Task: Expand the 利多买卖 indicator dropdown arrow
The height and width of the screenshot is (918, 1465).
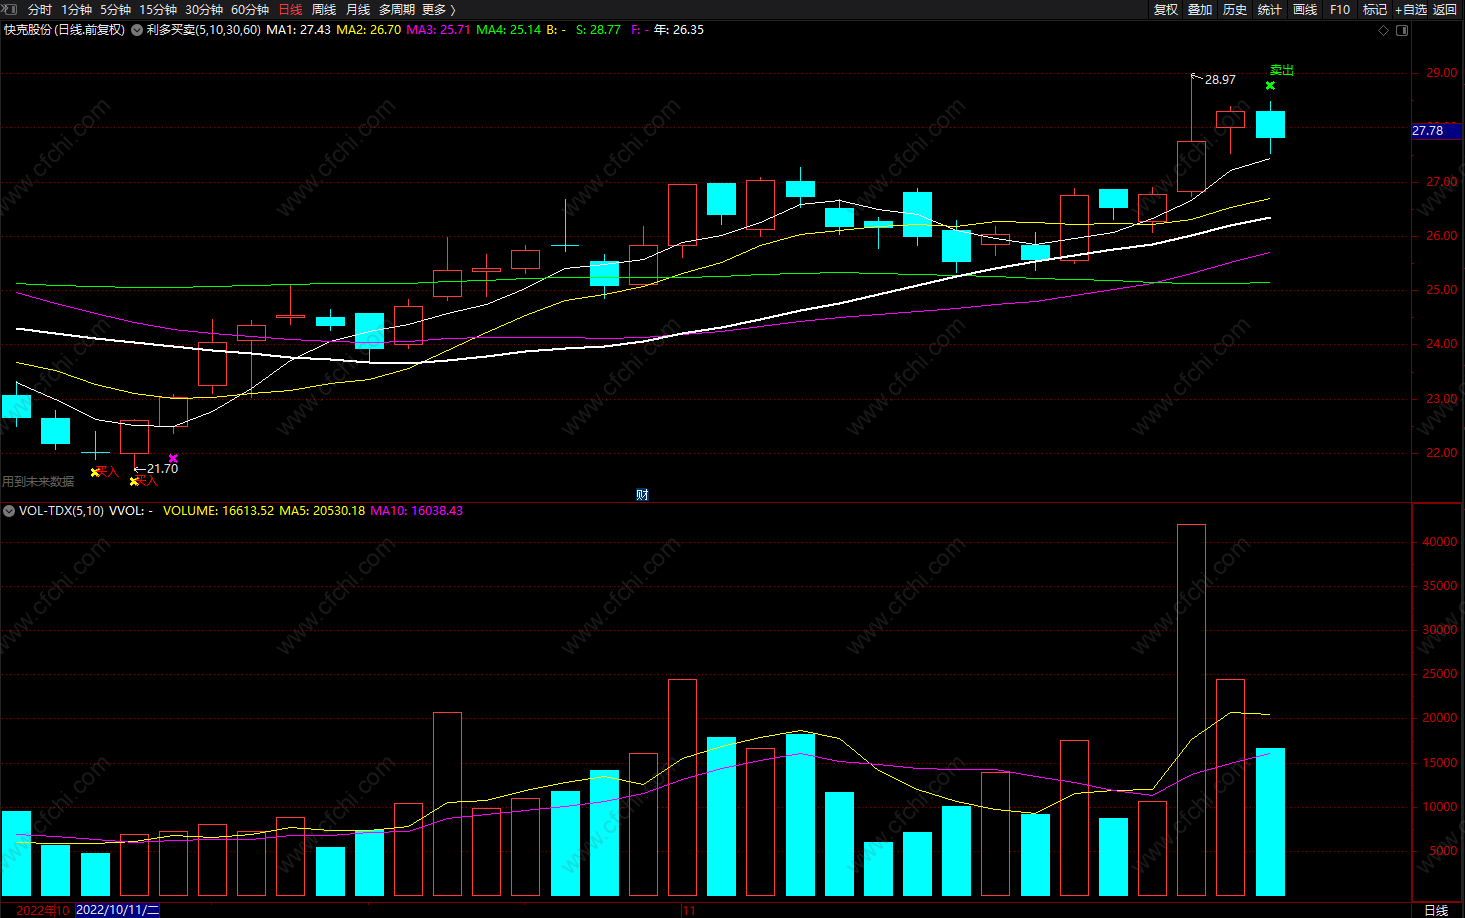Action: coord(137,30)
